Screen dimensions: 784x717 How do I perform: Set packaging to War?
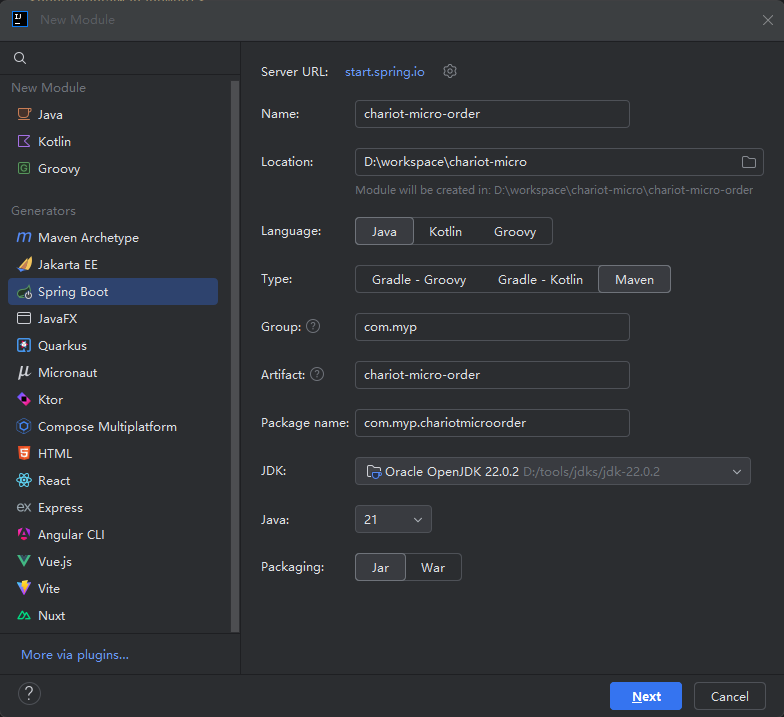(x=433, y=567)
